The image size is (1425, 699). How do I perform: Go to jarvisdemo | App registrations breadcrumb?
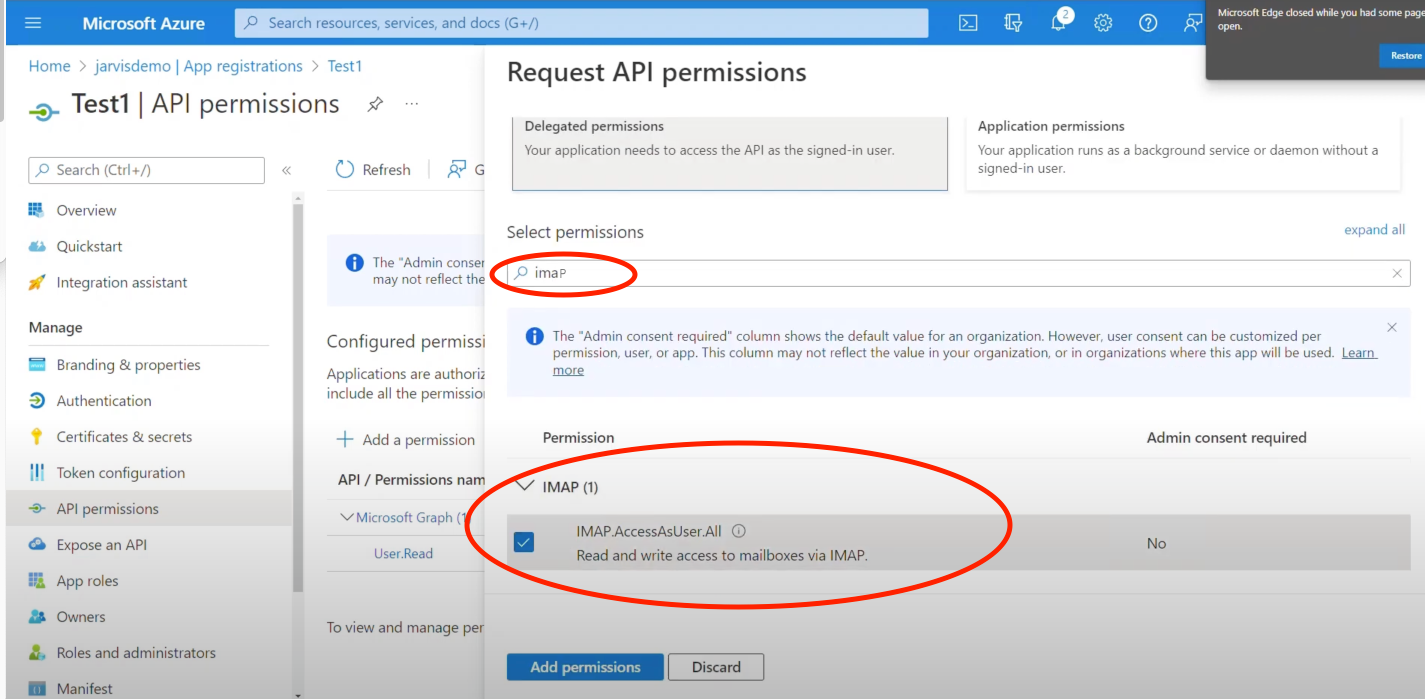(200, 66)
